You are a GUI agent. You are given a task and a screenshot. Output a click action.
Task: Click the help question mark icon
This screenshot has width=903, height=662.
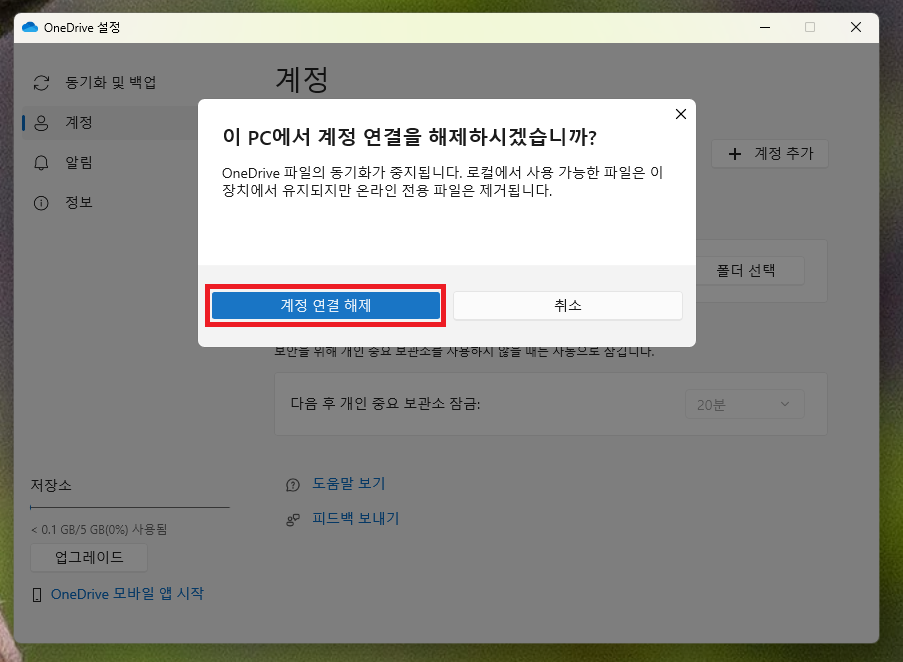pos(293,485)
